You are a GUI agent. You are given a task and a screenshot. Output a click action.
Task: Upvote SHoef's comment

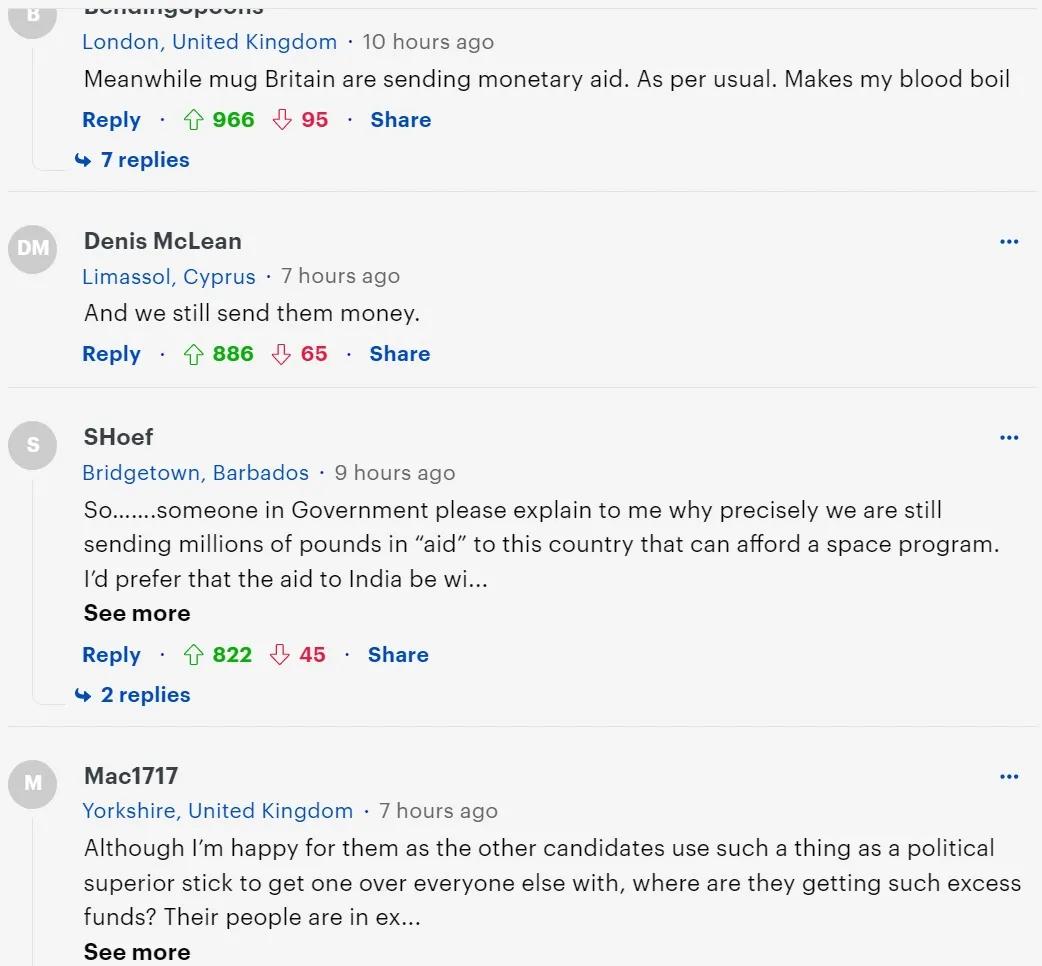193,654
